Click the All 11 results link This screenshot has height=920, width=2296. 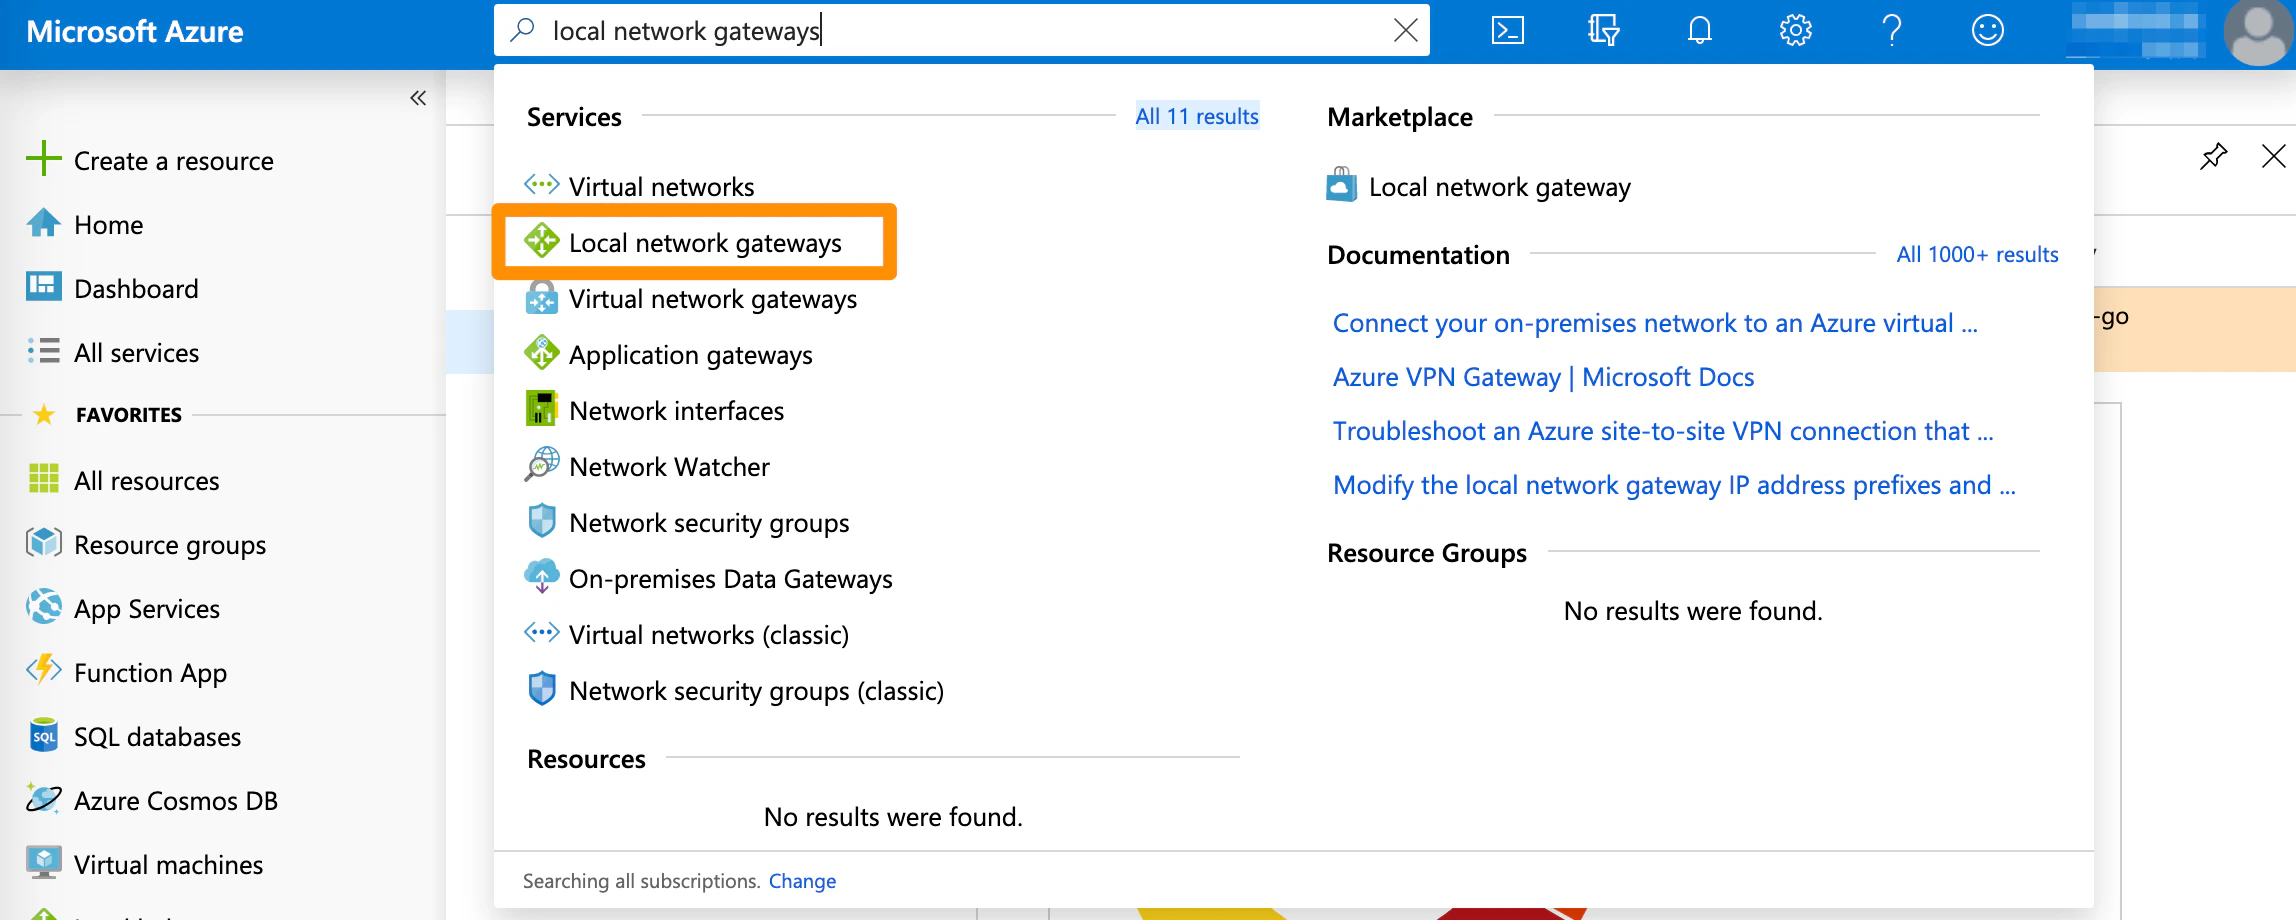coord(1197,116)
